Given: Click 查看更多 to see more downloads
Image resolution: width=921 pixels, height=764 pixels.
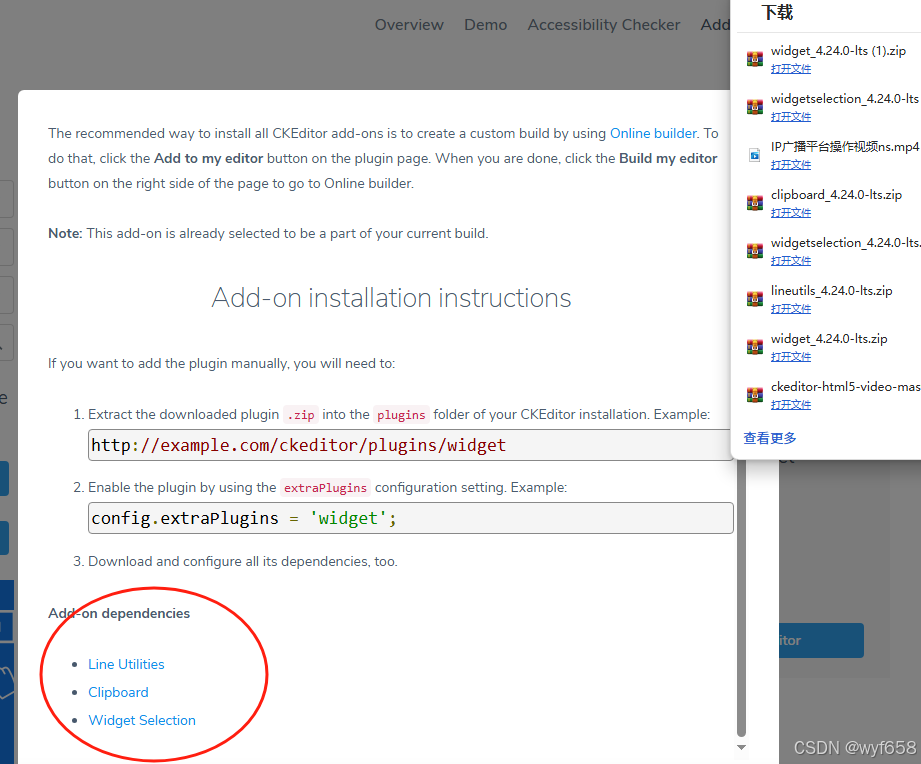Looking at the screenshot, I should pos(769,438).
